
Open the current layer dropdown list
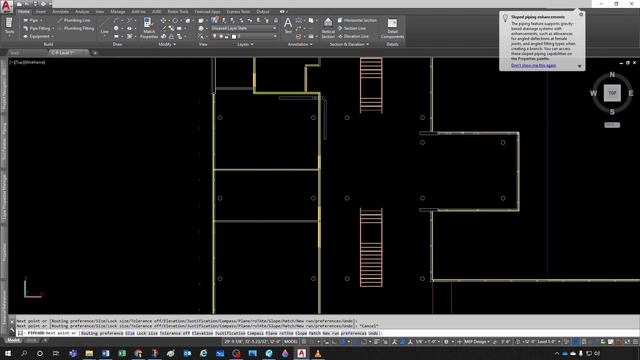(244, 36)
